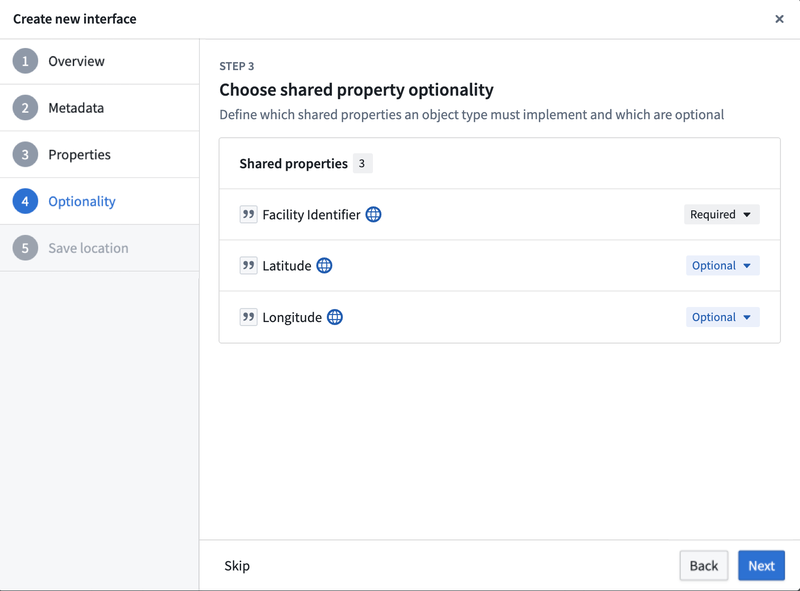800x591 pixels.
Task: Click the string type icon beside Latitude
Action: point(248,266)
